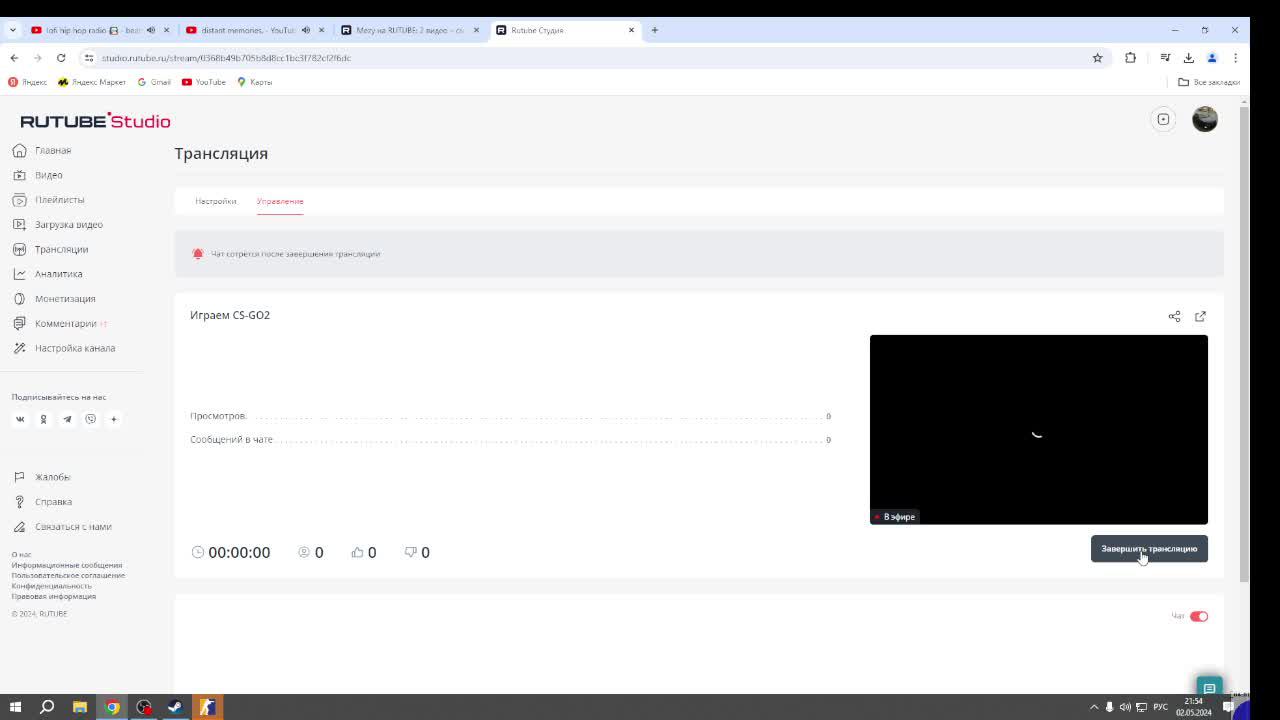Click the VK social icon
Viewport: 1280px width, 720px height.
click(x=20, y=419)
